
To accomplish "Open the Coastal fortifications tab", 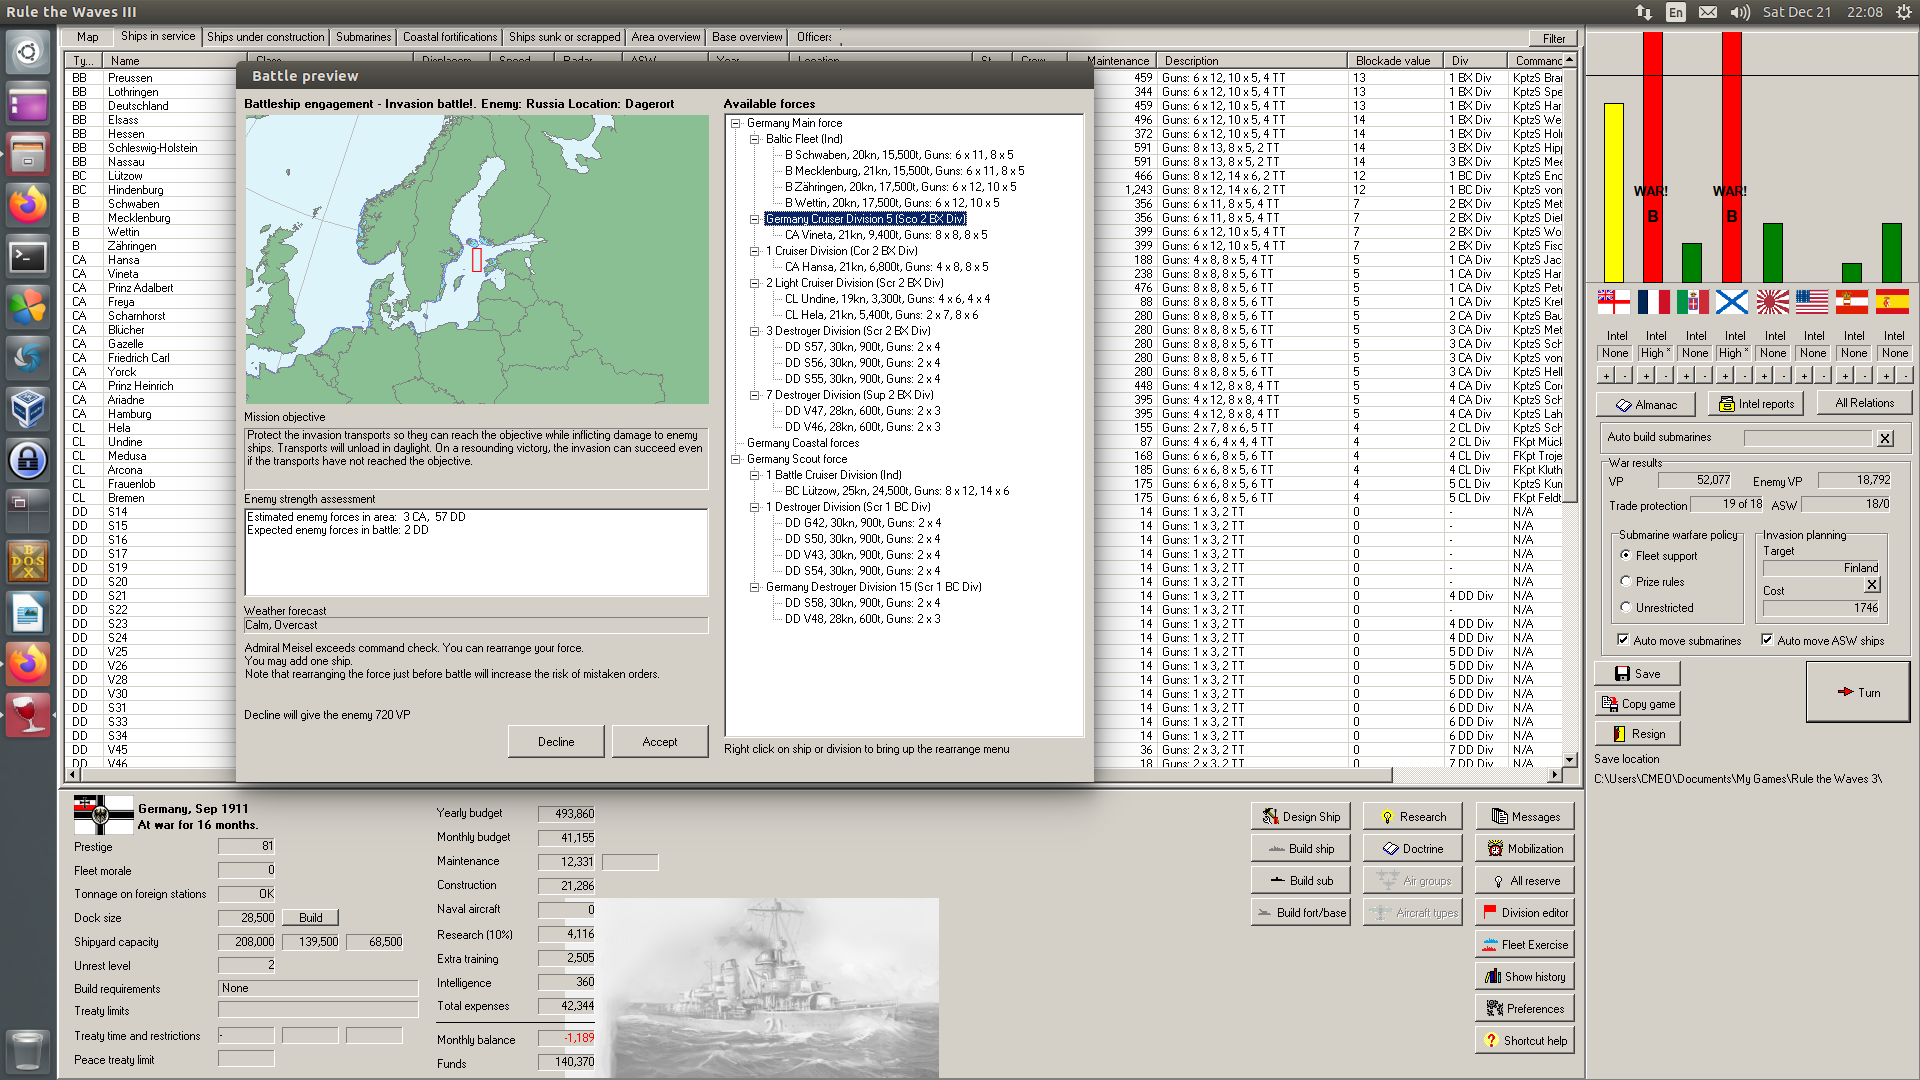I will (x=450, y=38).
